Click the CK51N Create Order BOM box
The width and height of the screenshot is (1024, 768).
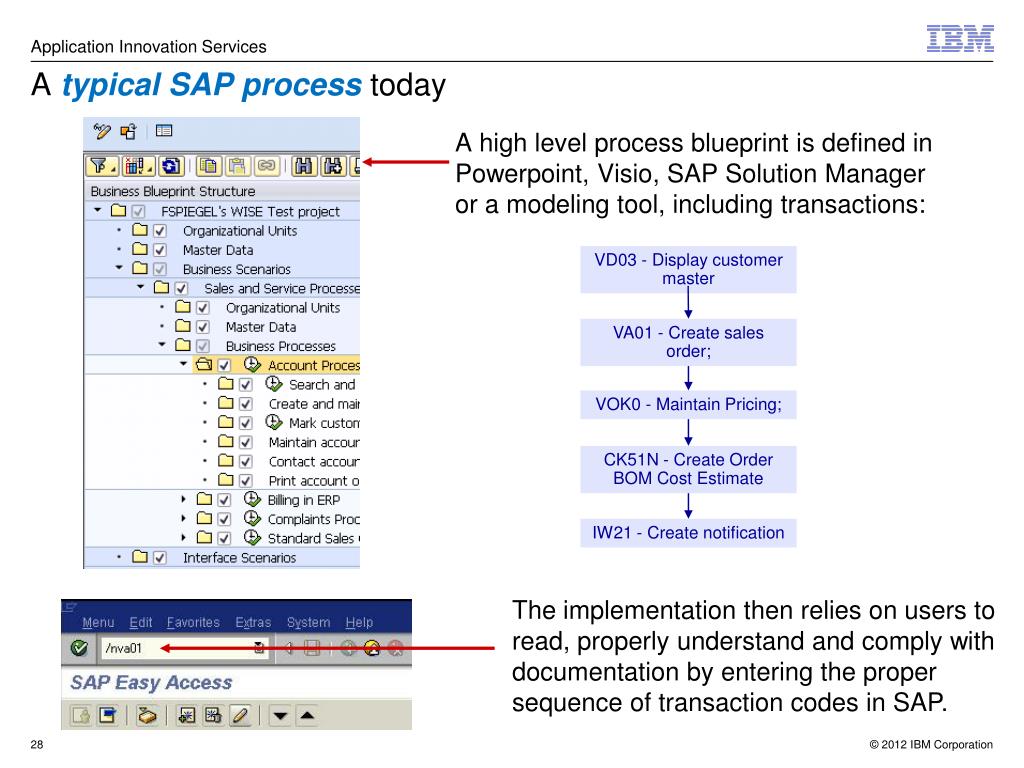click(688, 469)
